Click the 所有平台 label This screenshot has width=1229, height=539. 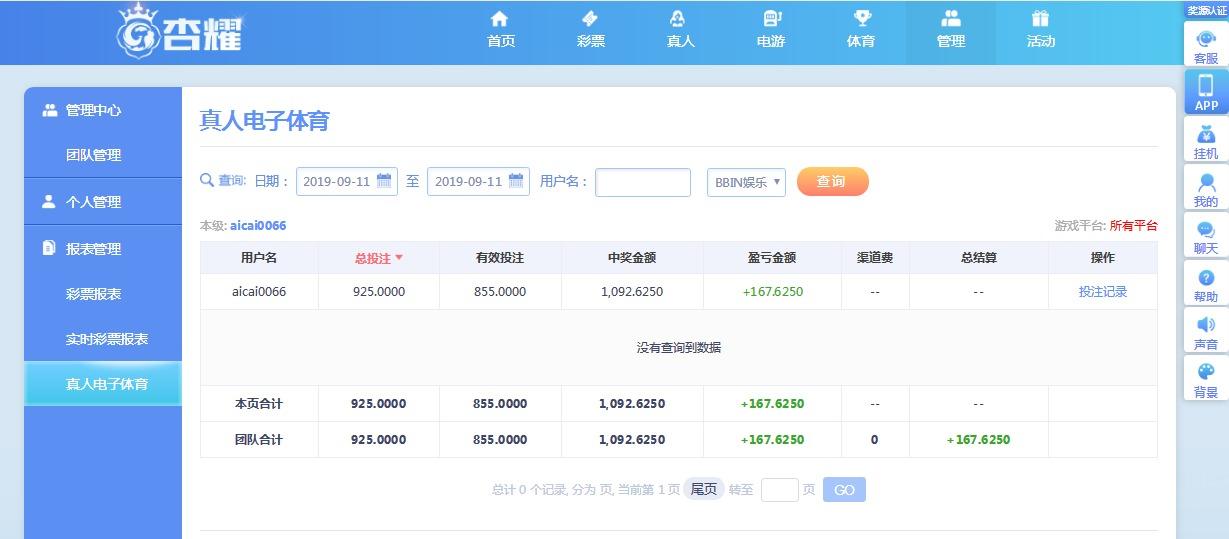click(1133, 226)
